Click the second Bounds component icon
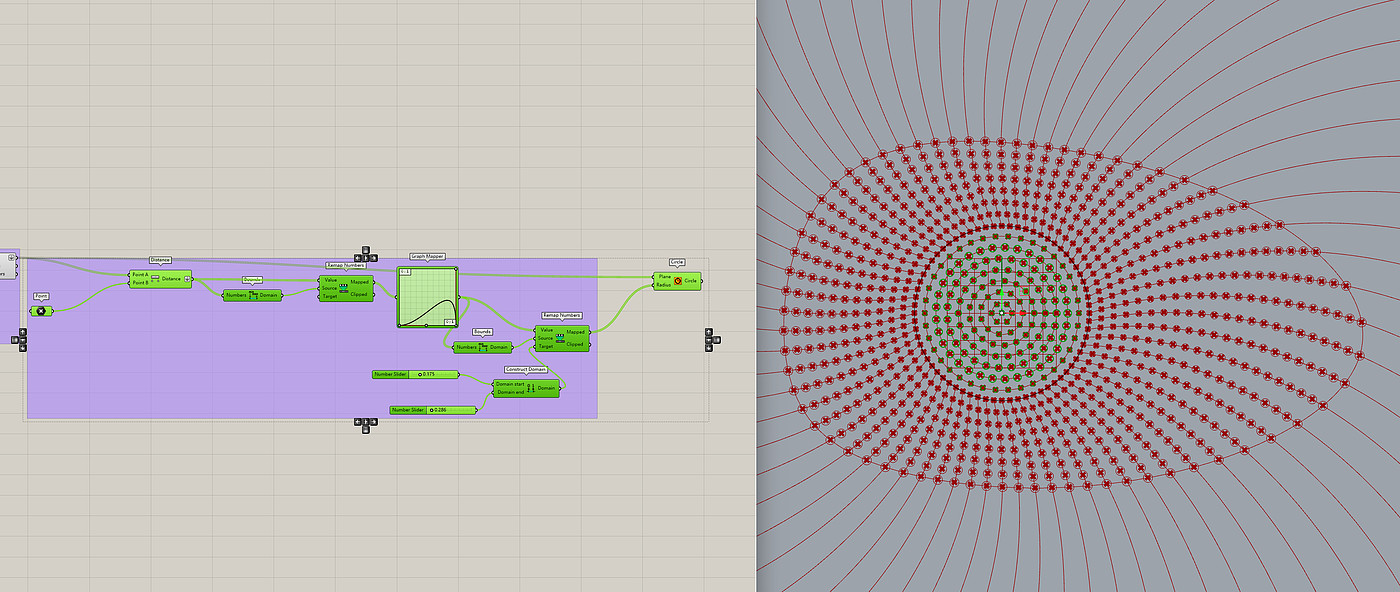1400x592 pixels. click(x=483, y=347)
